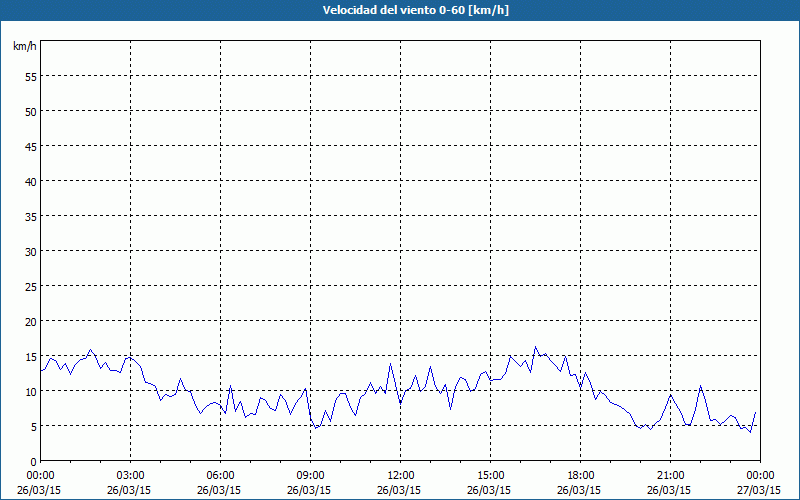Pick the 15:00 time label
The height and width of the screenshot is (500, 800).
[491, 476]
